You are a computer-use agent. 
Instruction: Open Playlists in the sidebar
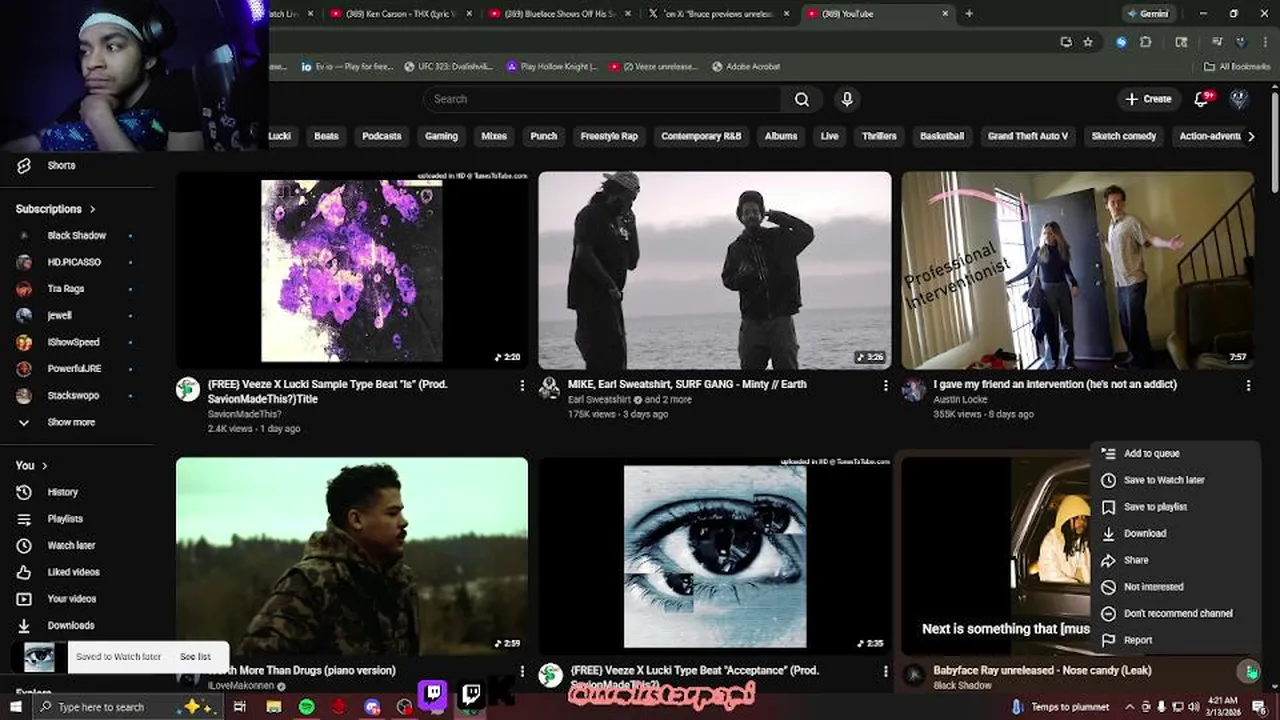coord(65,519)
